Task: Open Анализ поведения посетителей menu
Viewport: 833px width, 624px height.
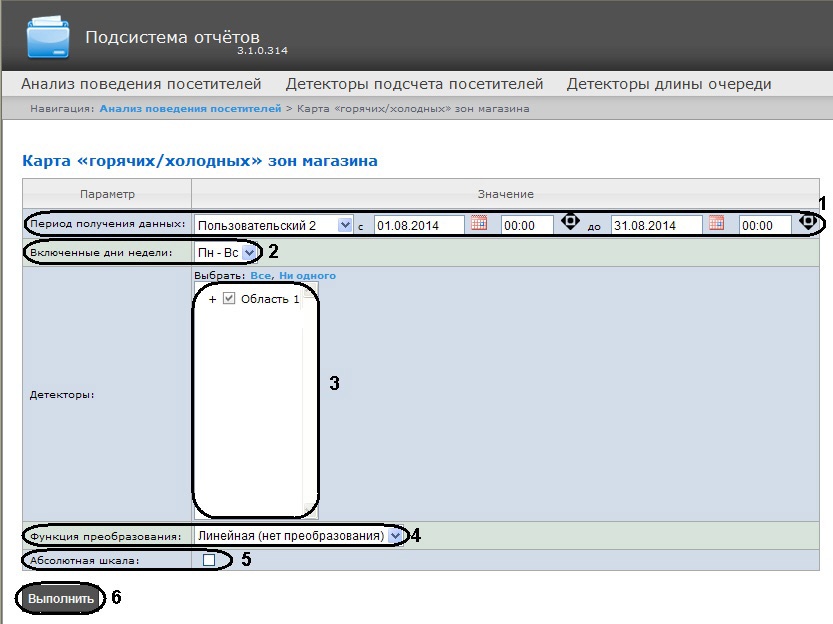Action: click(x=141, y=84)
